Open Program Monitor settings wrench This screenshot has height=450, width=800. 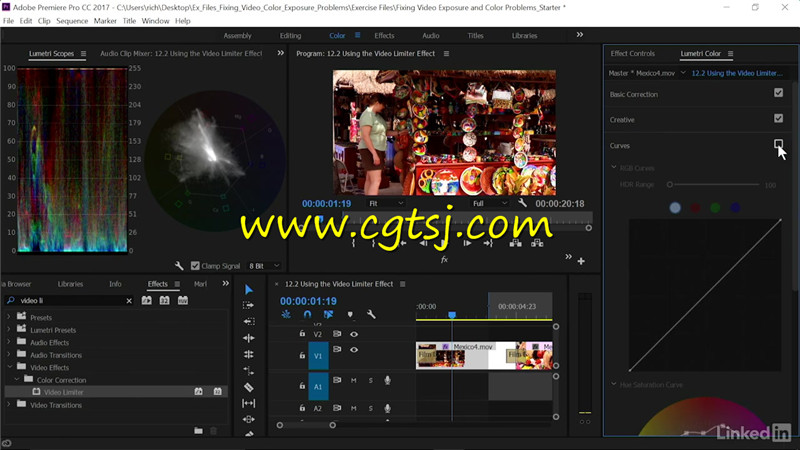coord(522,203)
